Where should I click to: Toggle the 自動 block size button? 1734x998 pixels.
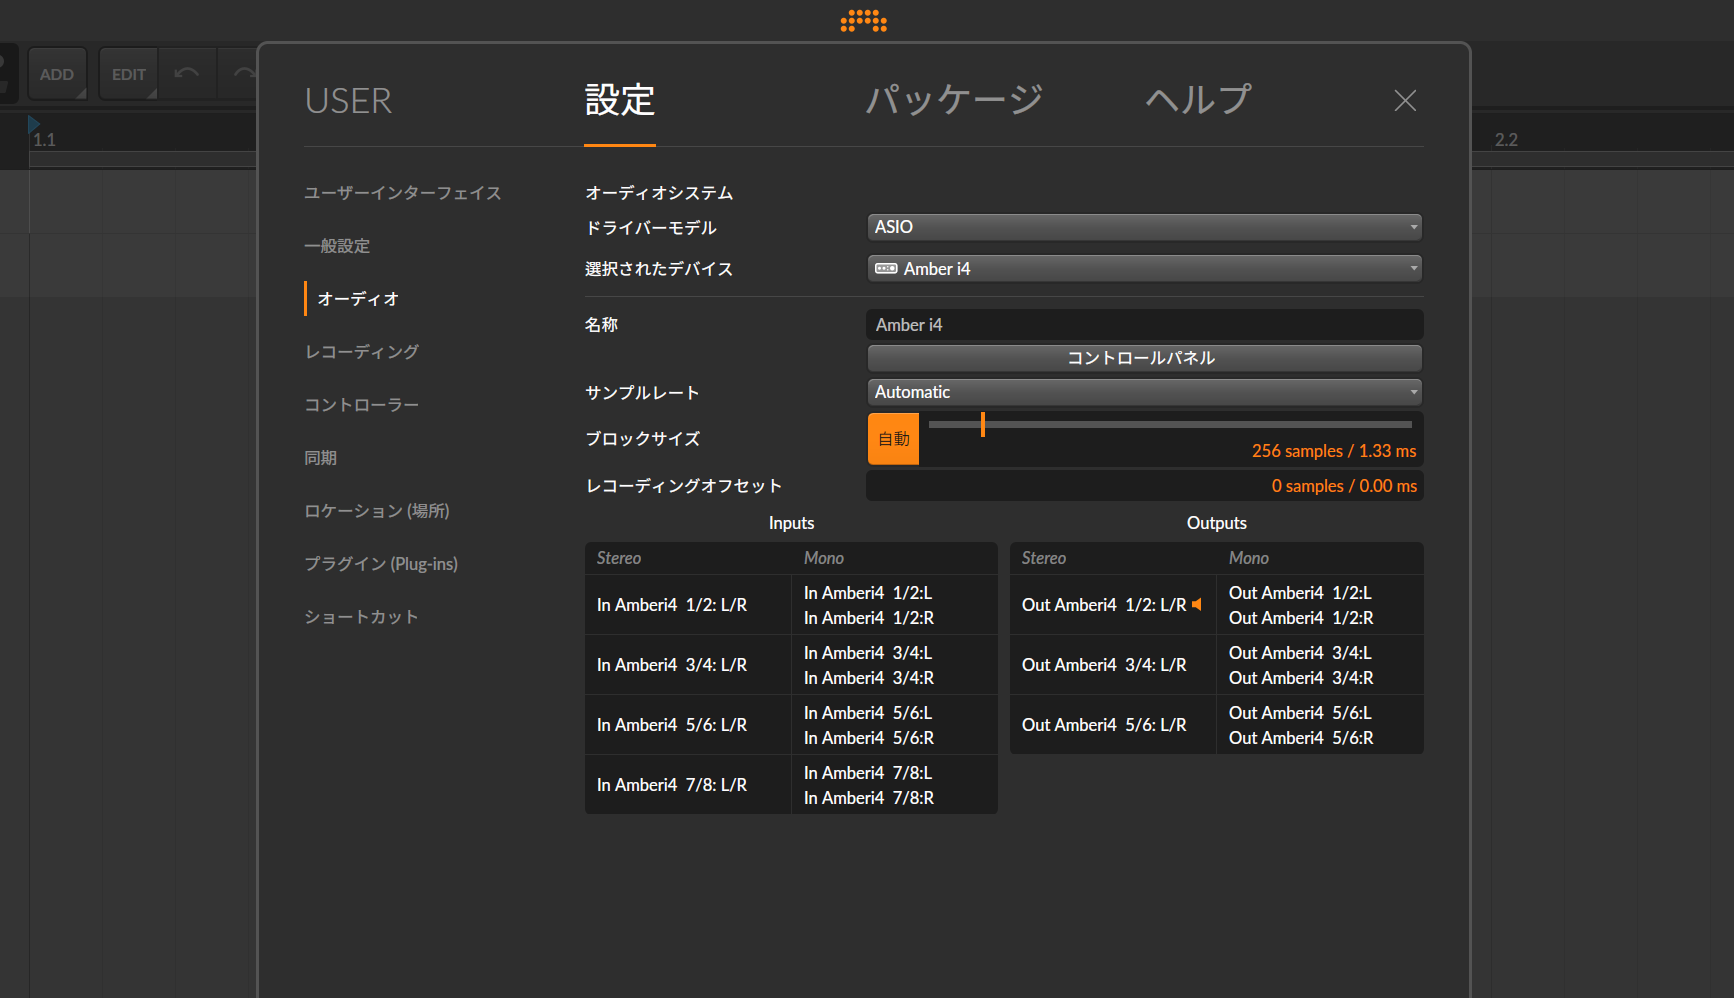coord(893,439)
